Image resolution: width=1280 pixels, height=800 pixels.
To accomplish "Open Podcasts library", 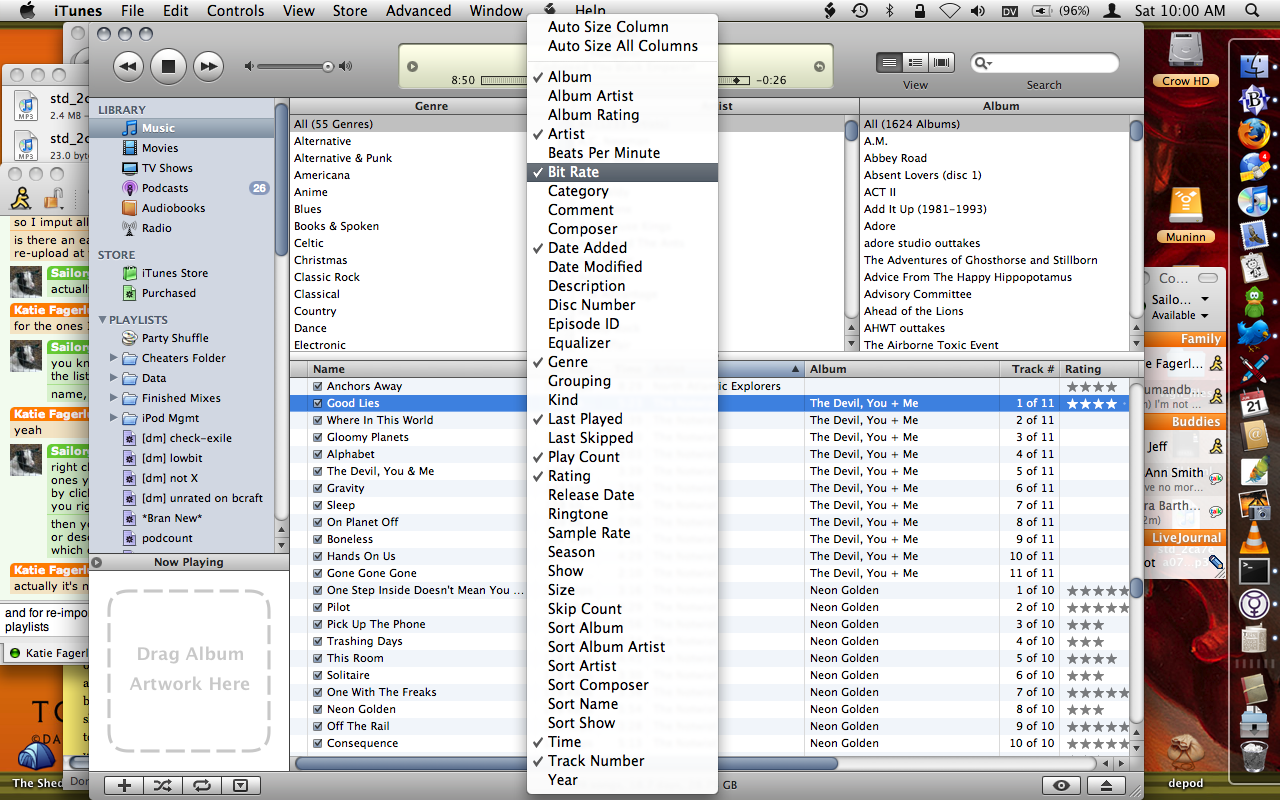I will click(x=165, y=188).
